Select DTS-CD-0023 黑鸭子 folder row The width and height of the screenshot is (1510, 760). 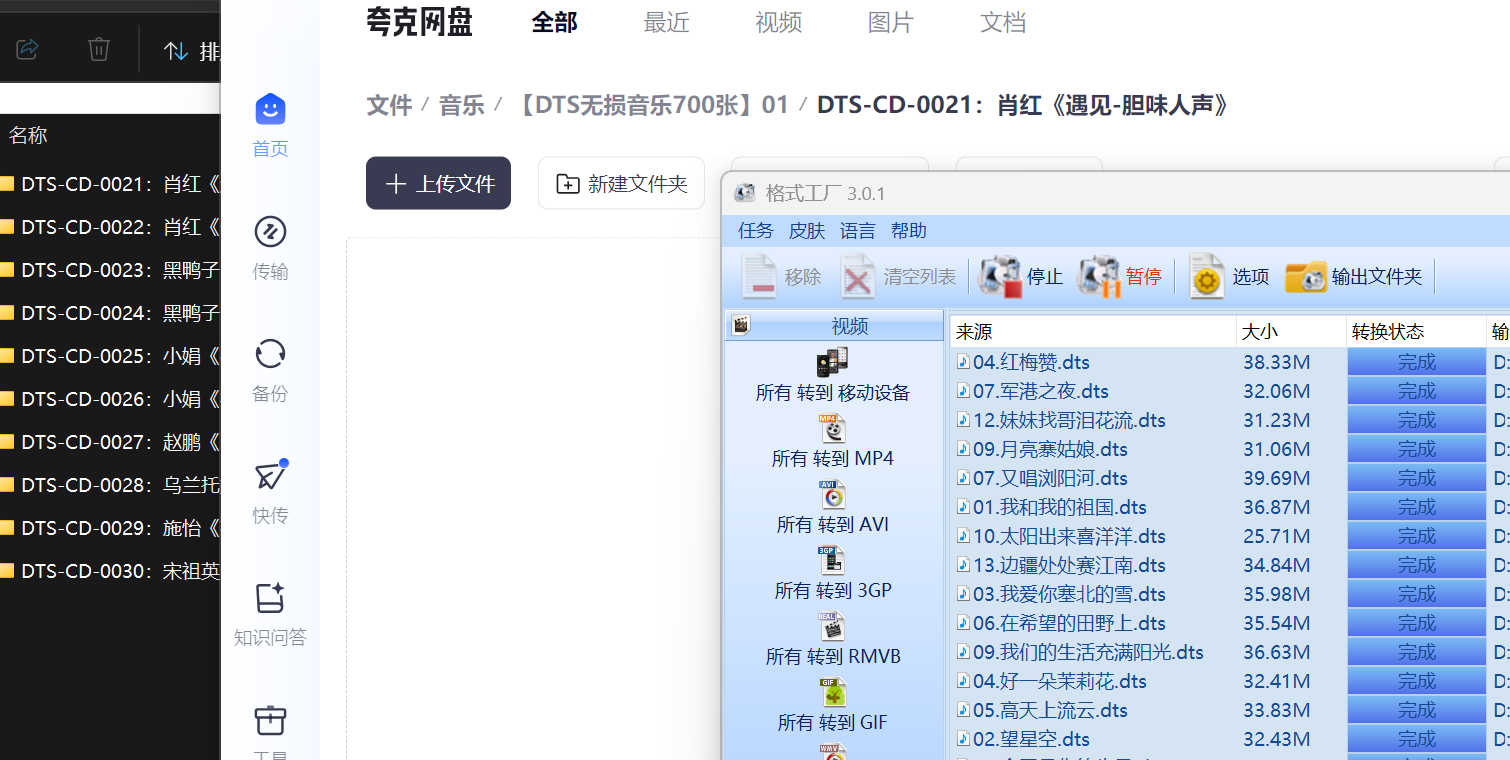110,270
